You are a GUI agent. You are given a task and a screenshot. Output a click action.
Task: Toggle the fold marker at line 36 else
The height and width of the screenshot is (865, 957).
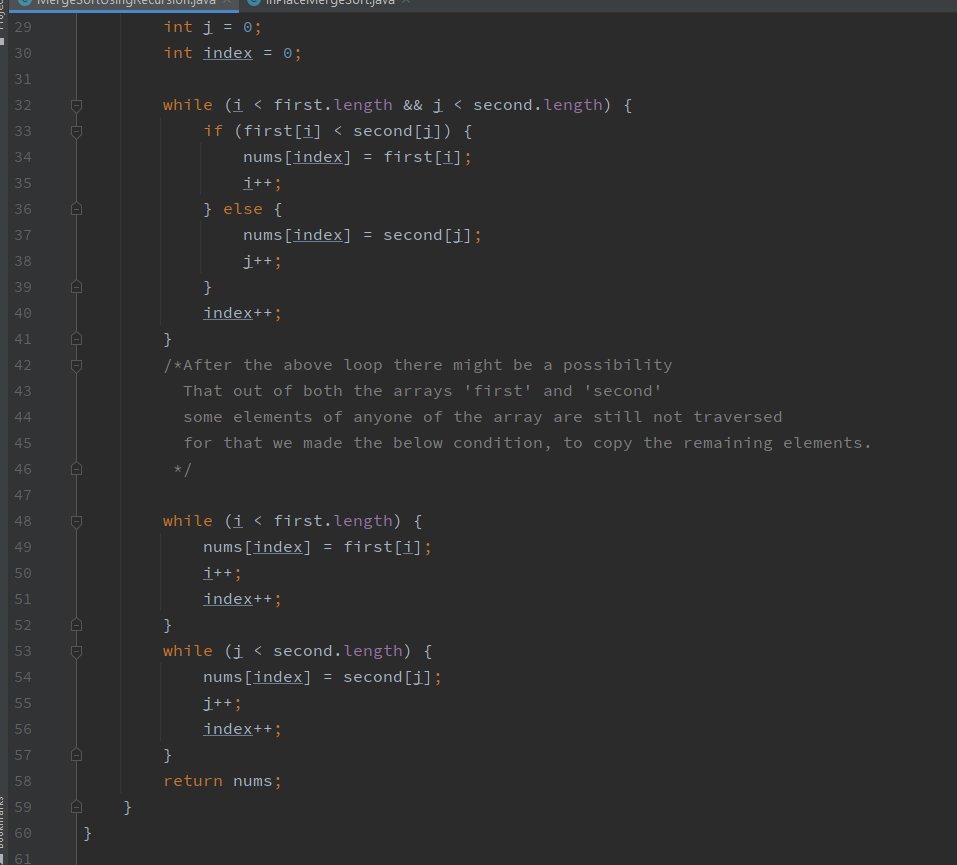[76, 209]
